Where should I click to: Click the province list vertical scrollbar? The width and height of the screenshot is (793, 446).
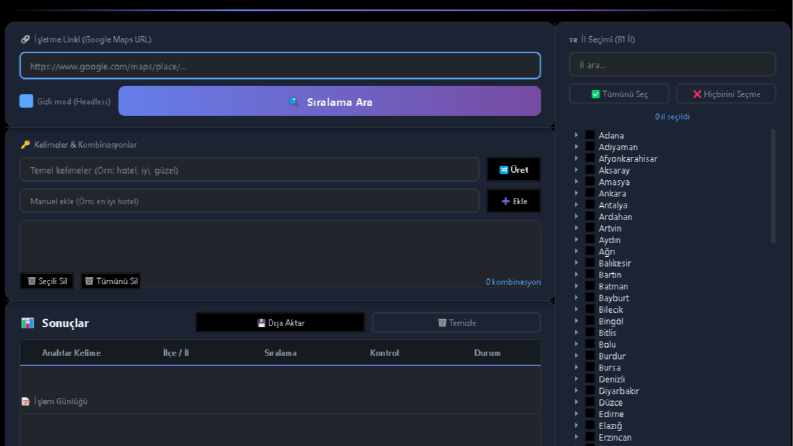click(x=773, y=186)
